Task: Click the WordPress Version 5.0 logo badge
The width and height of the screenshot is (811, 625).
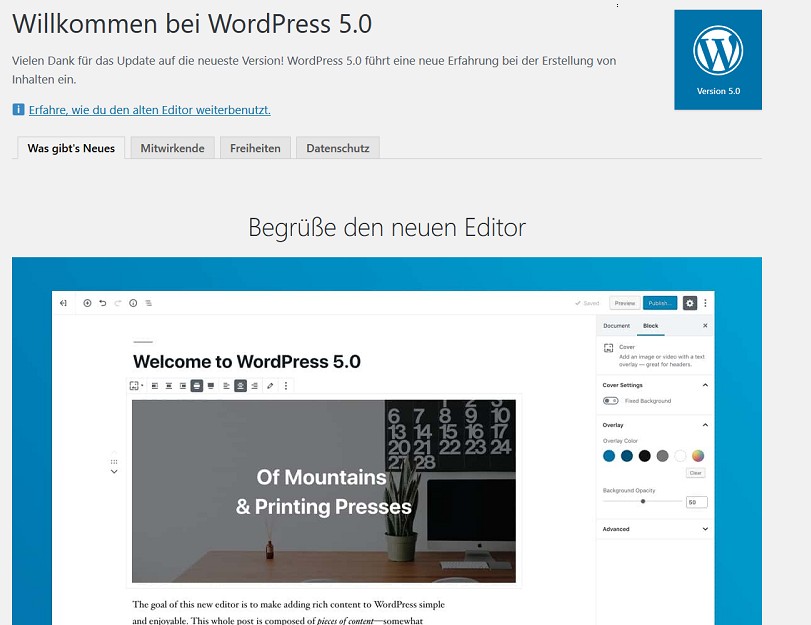Action: (717, 60)
